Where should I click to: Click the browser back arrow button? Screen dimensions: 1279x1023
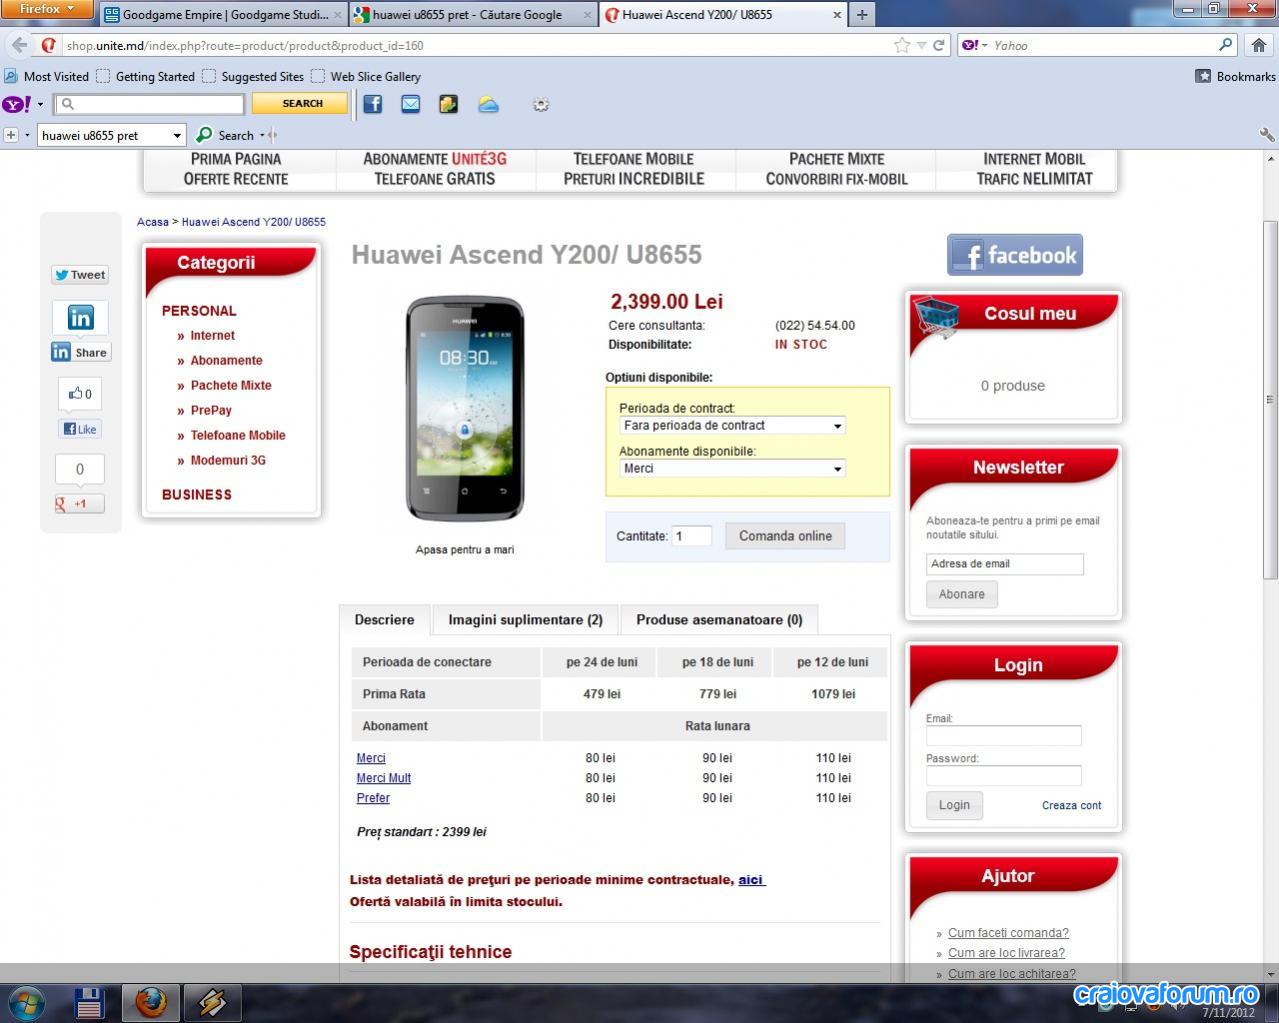tap(19, 45)
